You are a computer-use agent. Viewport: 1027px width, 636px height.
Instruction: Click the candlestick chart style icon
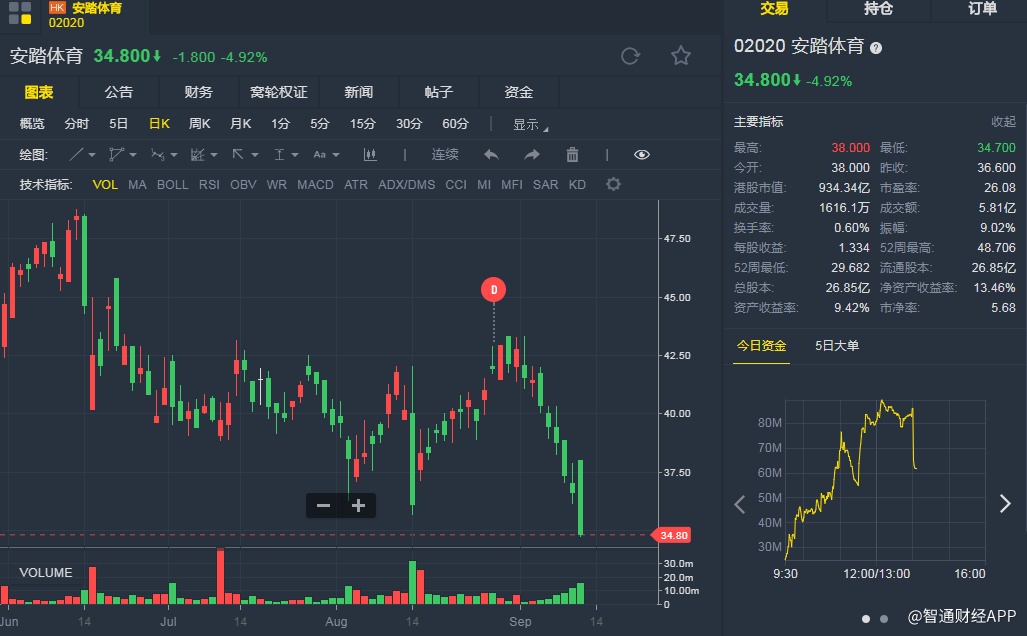pos(370,155)
